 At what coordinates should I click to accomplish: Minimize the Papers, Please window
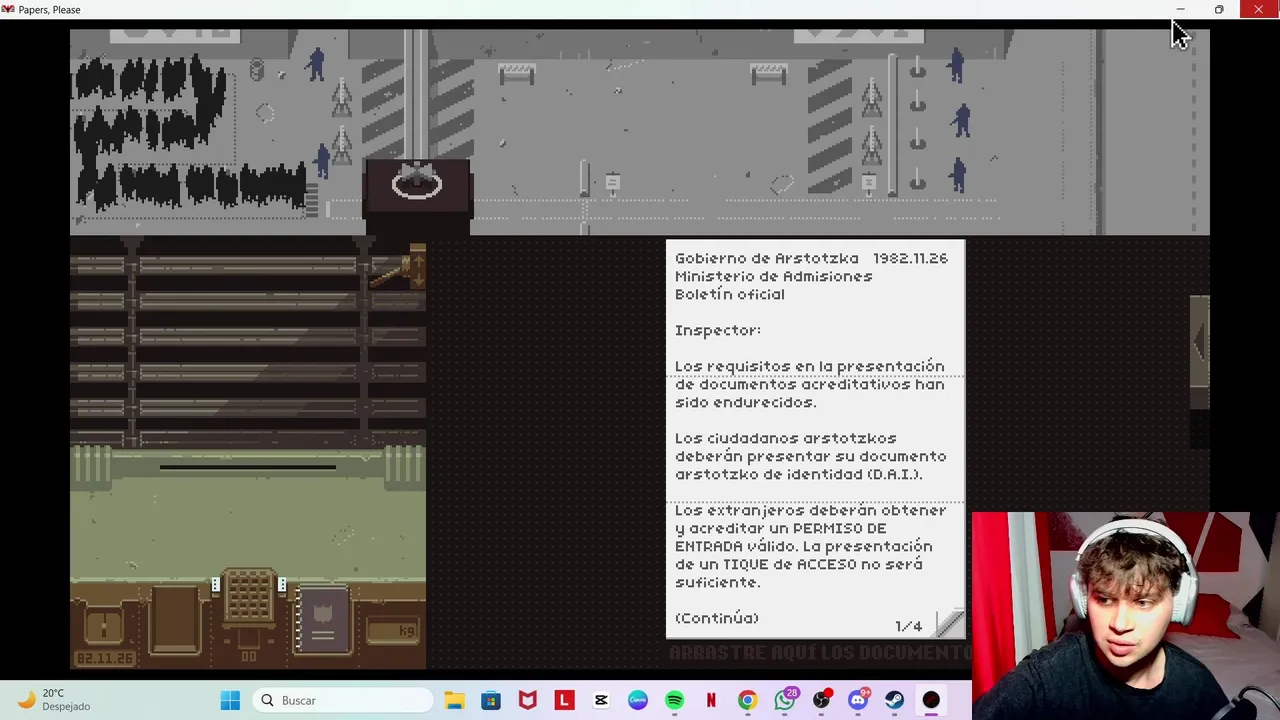pyautogui.click(x=1180, y=10)
